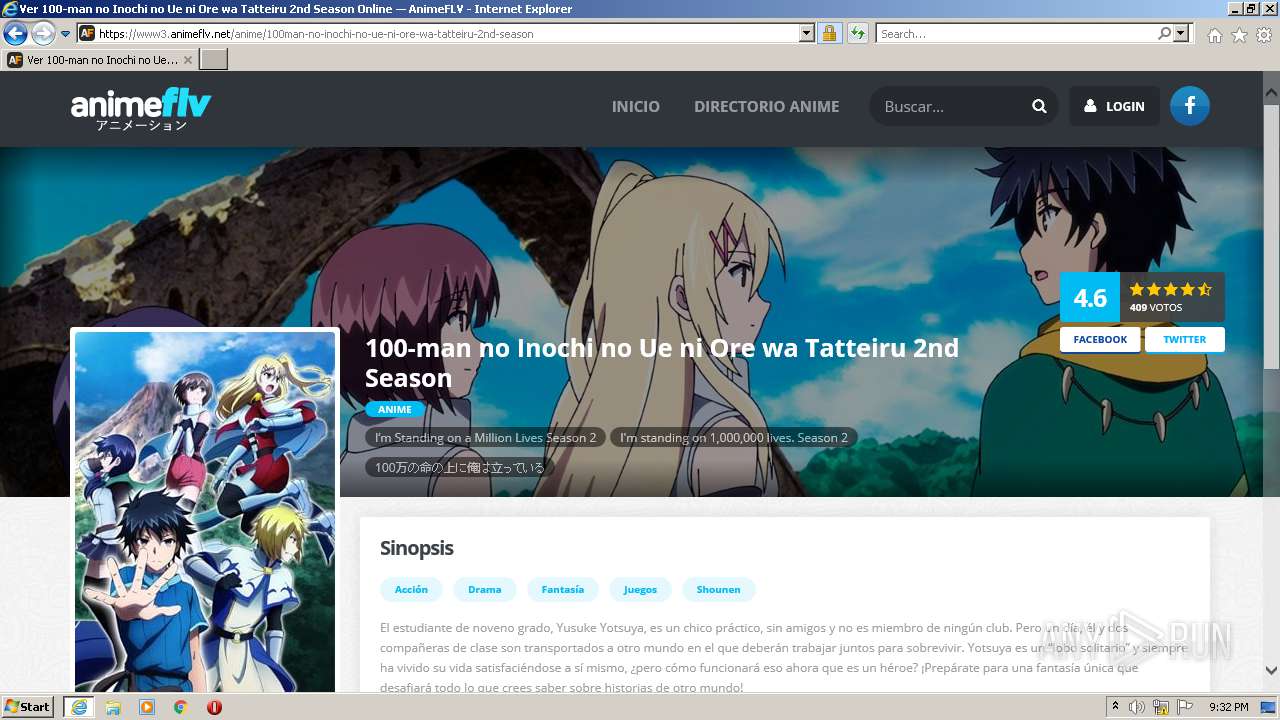Click the Internet Explorer back arrow
The image size is (1280, 720).
[15, 34]
